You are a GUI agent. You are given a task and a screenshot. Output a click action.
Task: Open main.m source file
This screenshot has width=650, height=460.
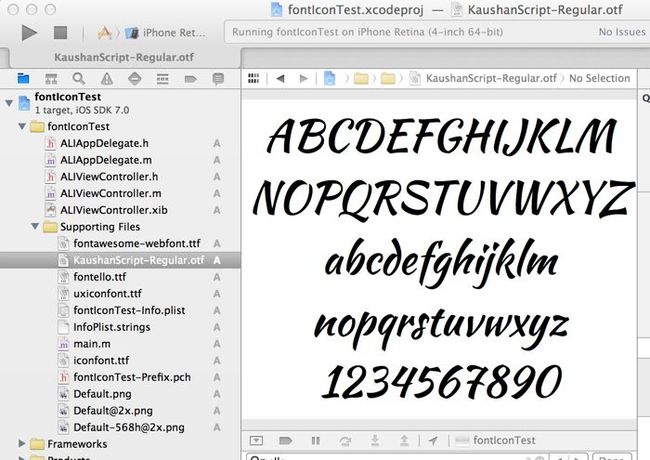point(92,344)
